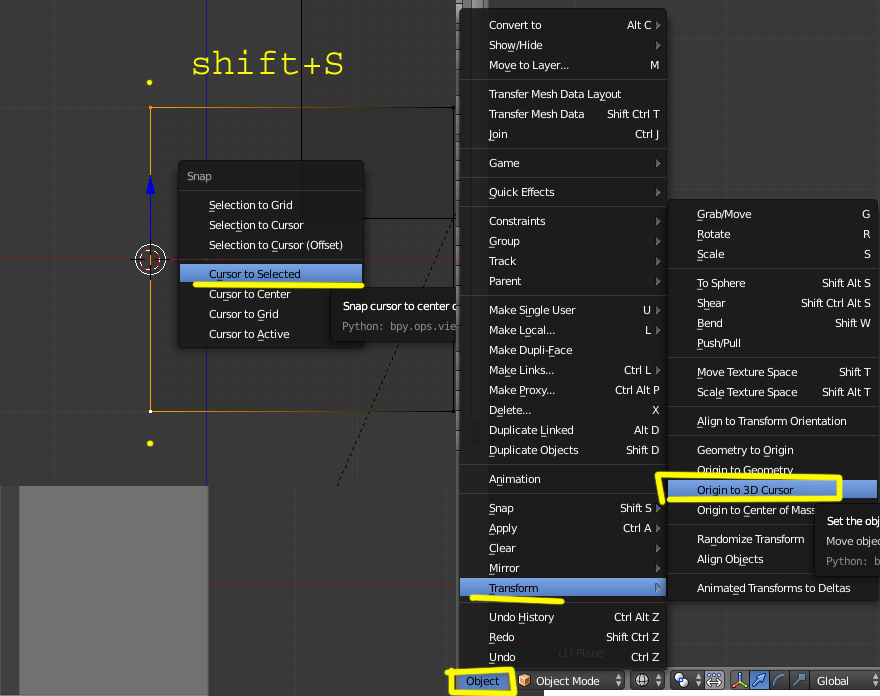The image size is (880, 696).
Task: Click Undo History
Action: pyautogui.click(x=563, y=617)
